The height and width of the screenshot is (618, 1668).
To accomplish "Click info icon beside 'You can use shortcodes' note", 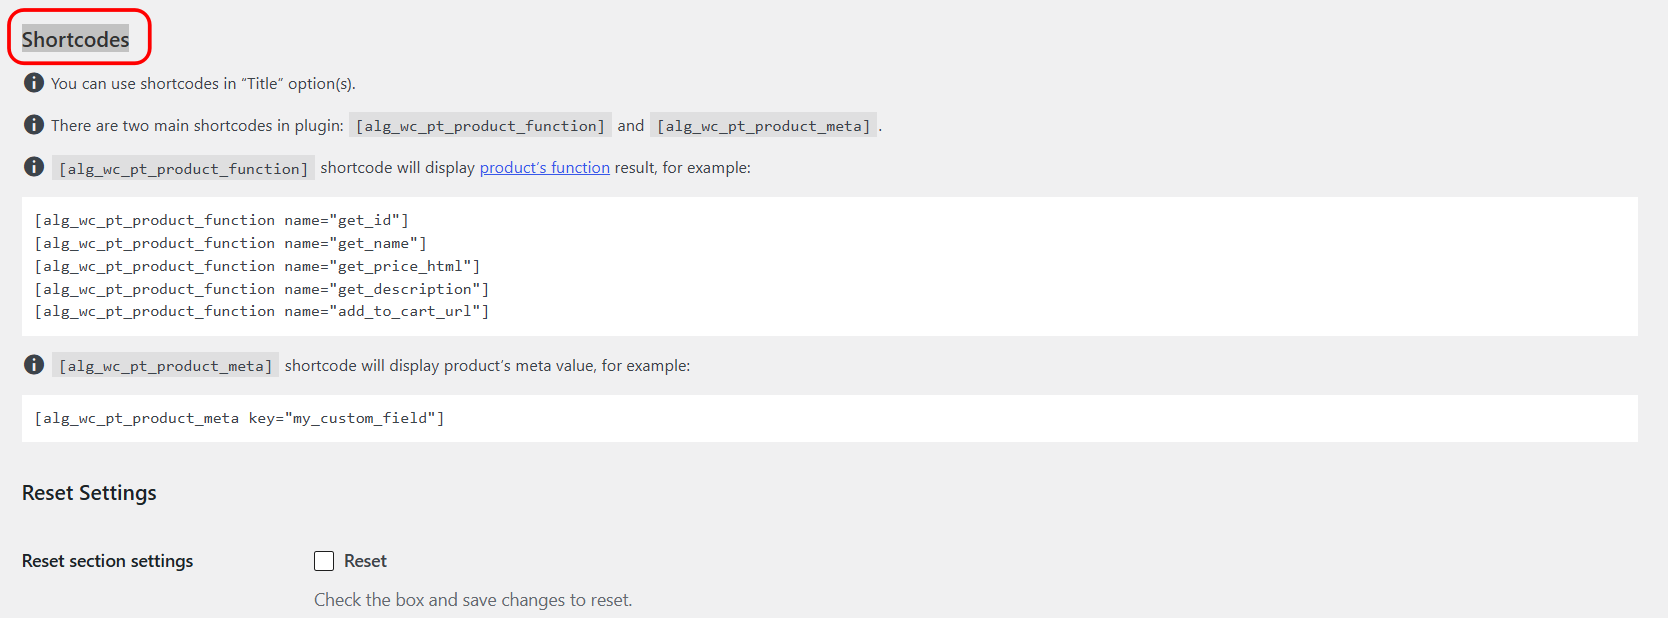I will pos(34,83).
